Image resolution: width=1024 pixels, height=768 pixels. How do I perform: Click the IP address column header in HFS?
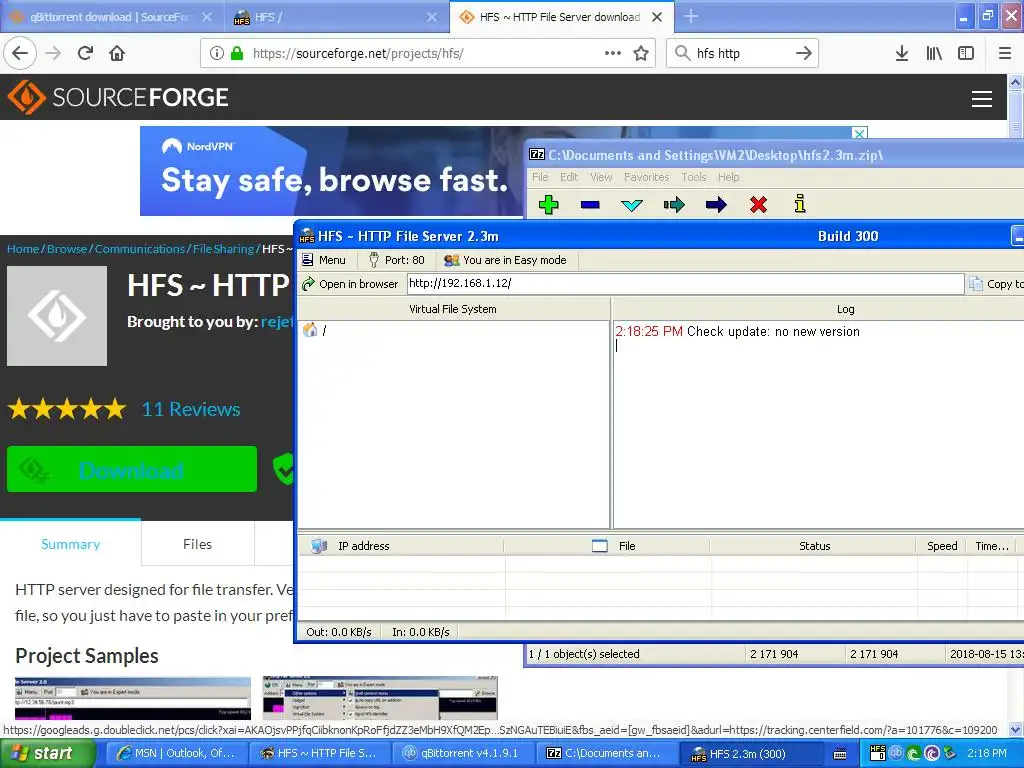[401, 546]
